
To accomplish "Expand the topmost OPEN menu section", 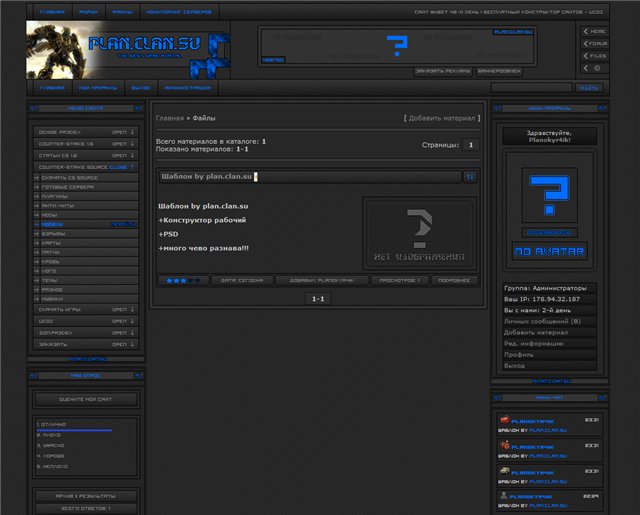I will tap(86, 132).
